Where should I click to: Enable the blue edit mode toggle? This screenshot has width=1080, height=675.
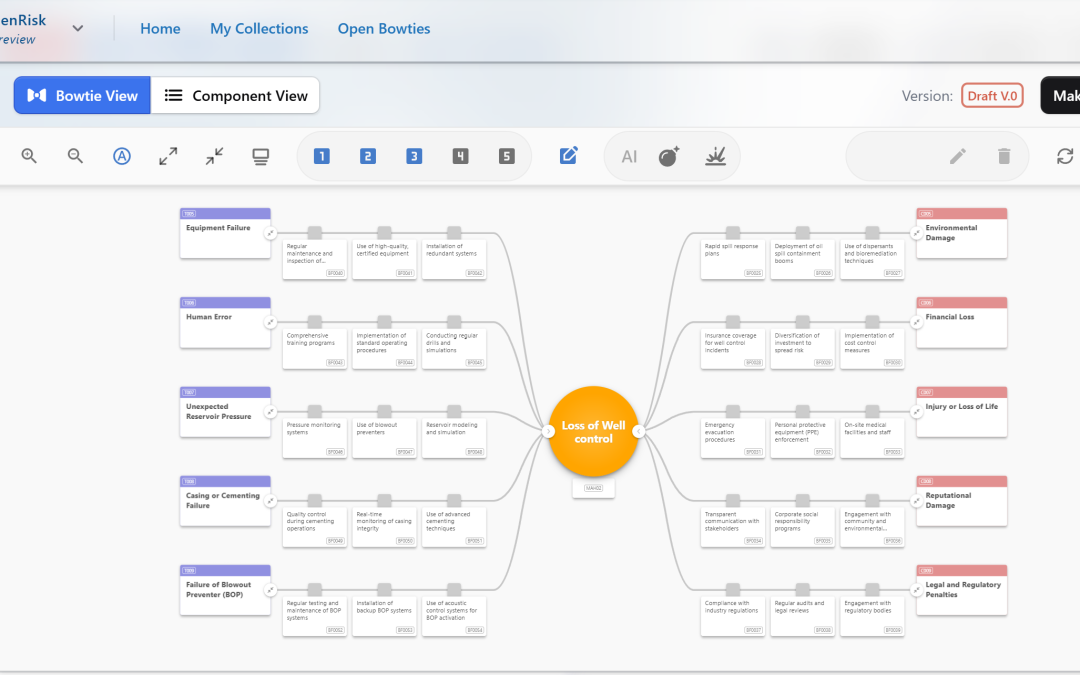point(568,155)
